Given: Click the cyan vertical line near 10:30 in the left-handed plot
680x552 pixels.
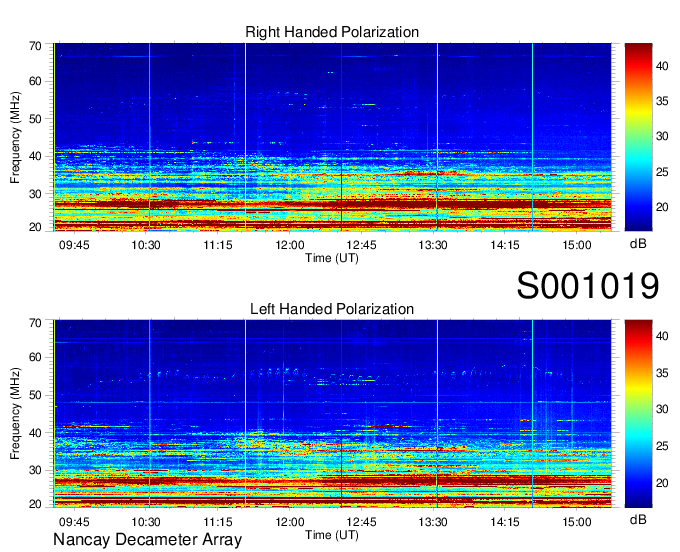Looking at the screenshot, I should (149, 414).
